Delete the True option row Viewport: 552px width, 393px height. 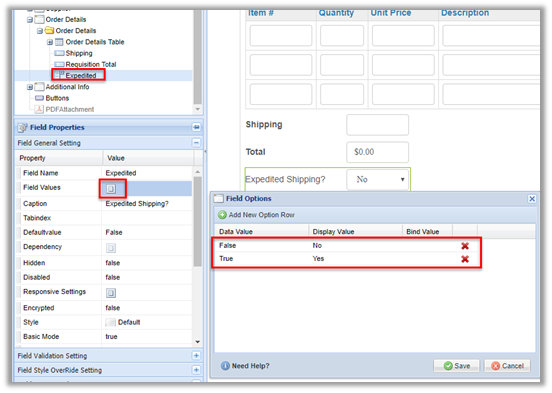[465, 259]
